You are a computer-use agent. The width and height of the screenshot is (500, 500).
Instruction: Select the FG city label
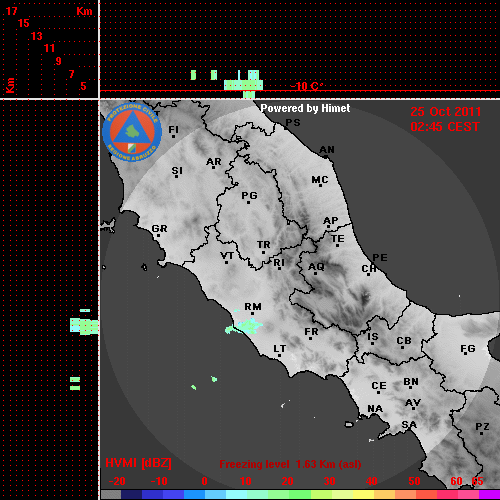click(468, 349)
